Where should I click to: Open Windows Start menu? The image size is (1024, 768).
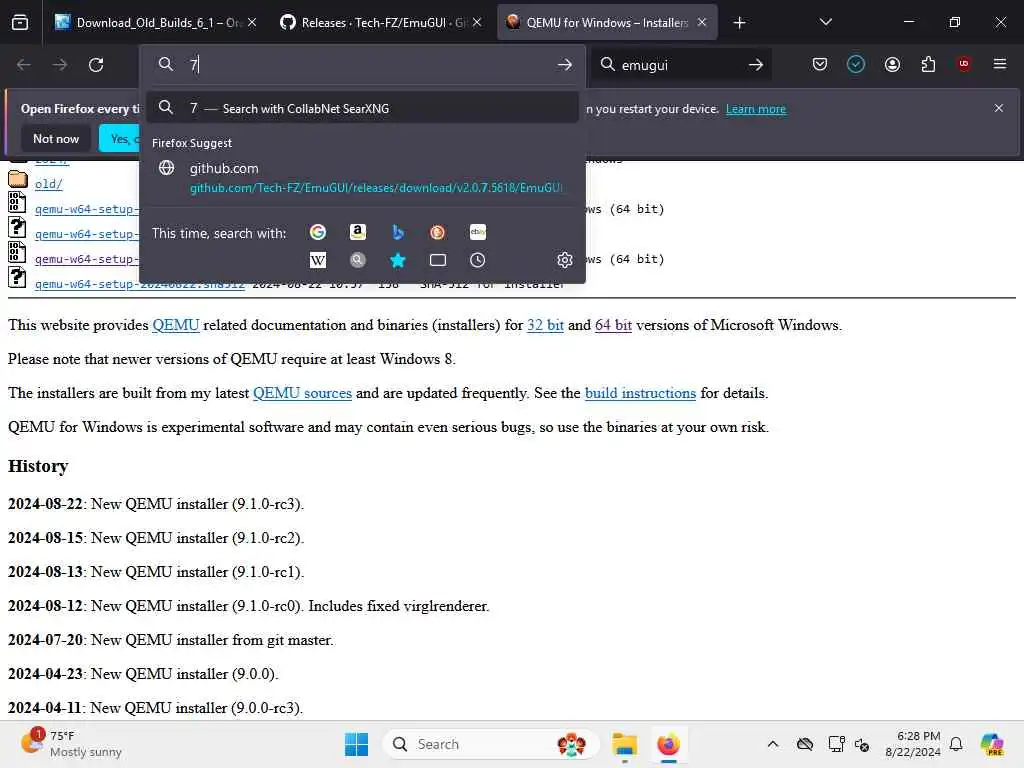357,744
